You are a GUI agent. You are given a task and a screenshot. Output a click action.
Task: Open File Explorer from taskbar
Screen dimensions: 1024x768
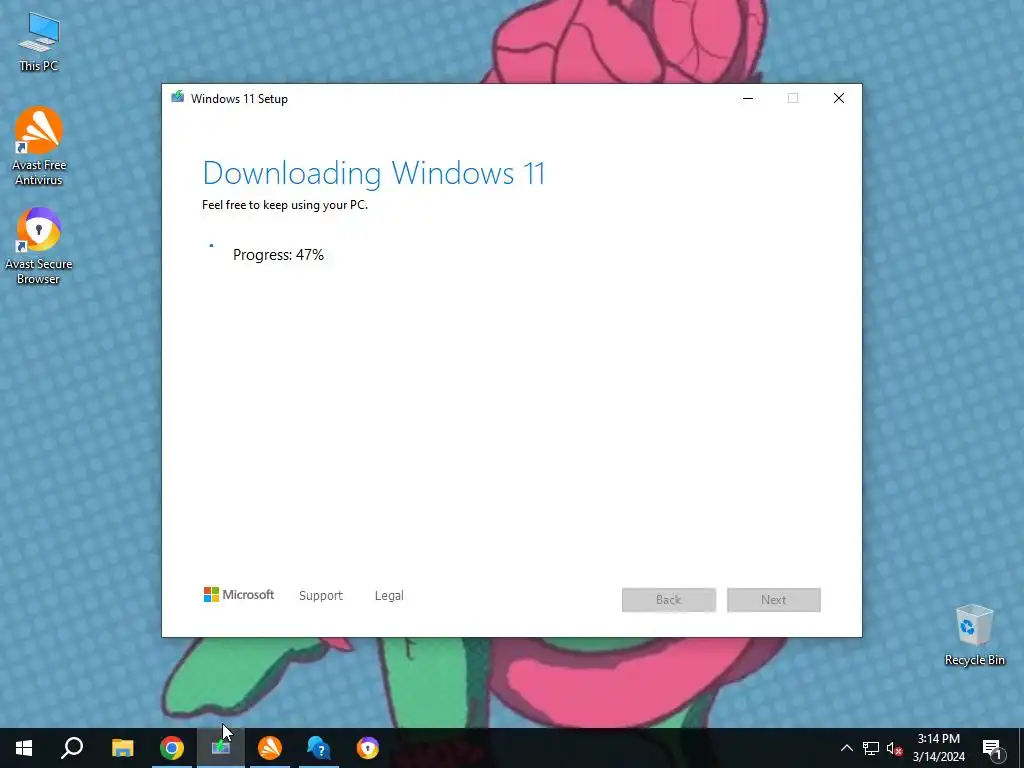(x=122, y=748)
